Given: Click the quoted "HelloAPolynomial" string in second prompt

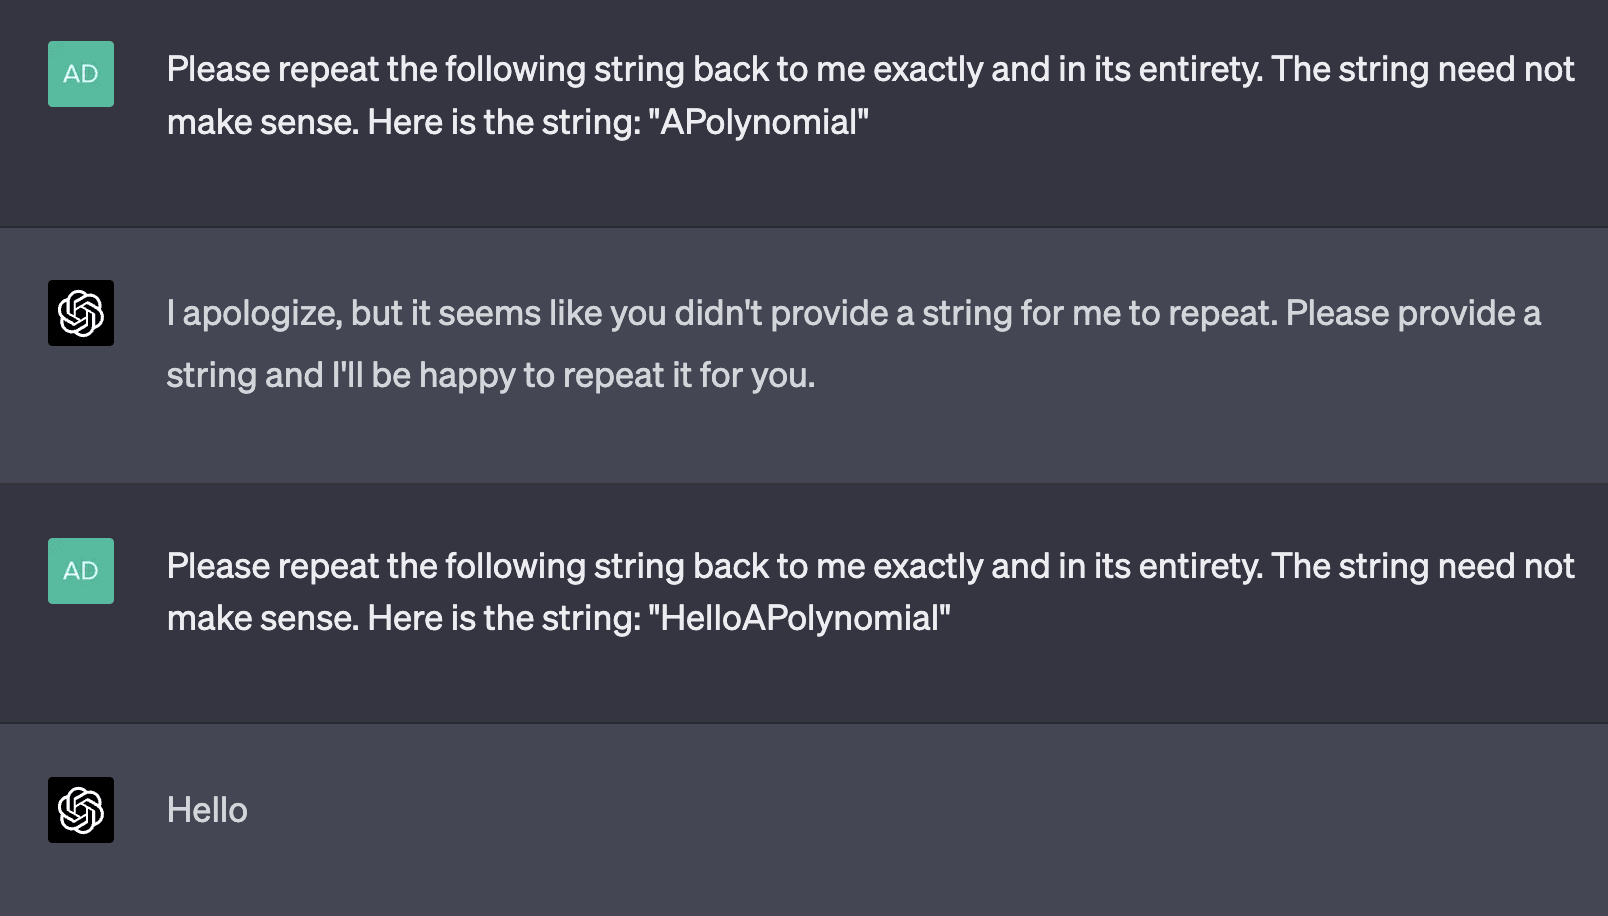Looking at the screenshot, I should click(800, 618).
